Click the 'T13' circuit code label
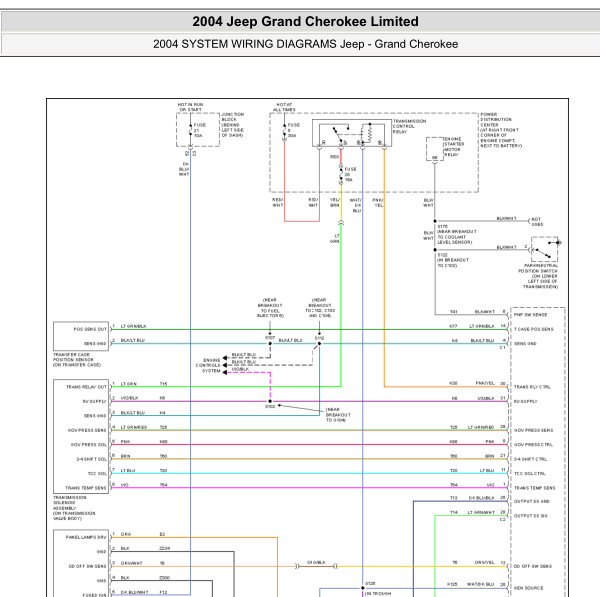Viewport: 600px width, 597px height. point(453,498)
